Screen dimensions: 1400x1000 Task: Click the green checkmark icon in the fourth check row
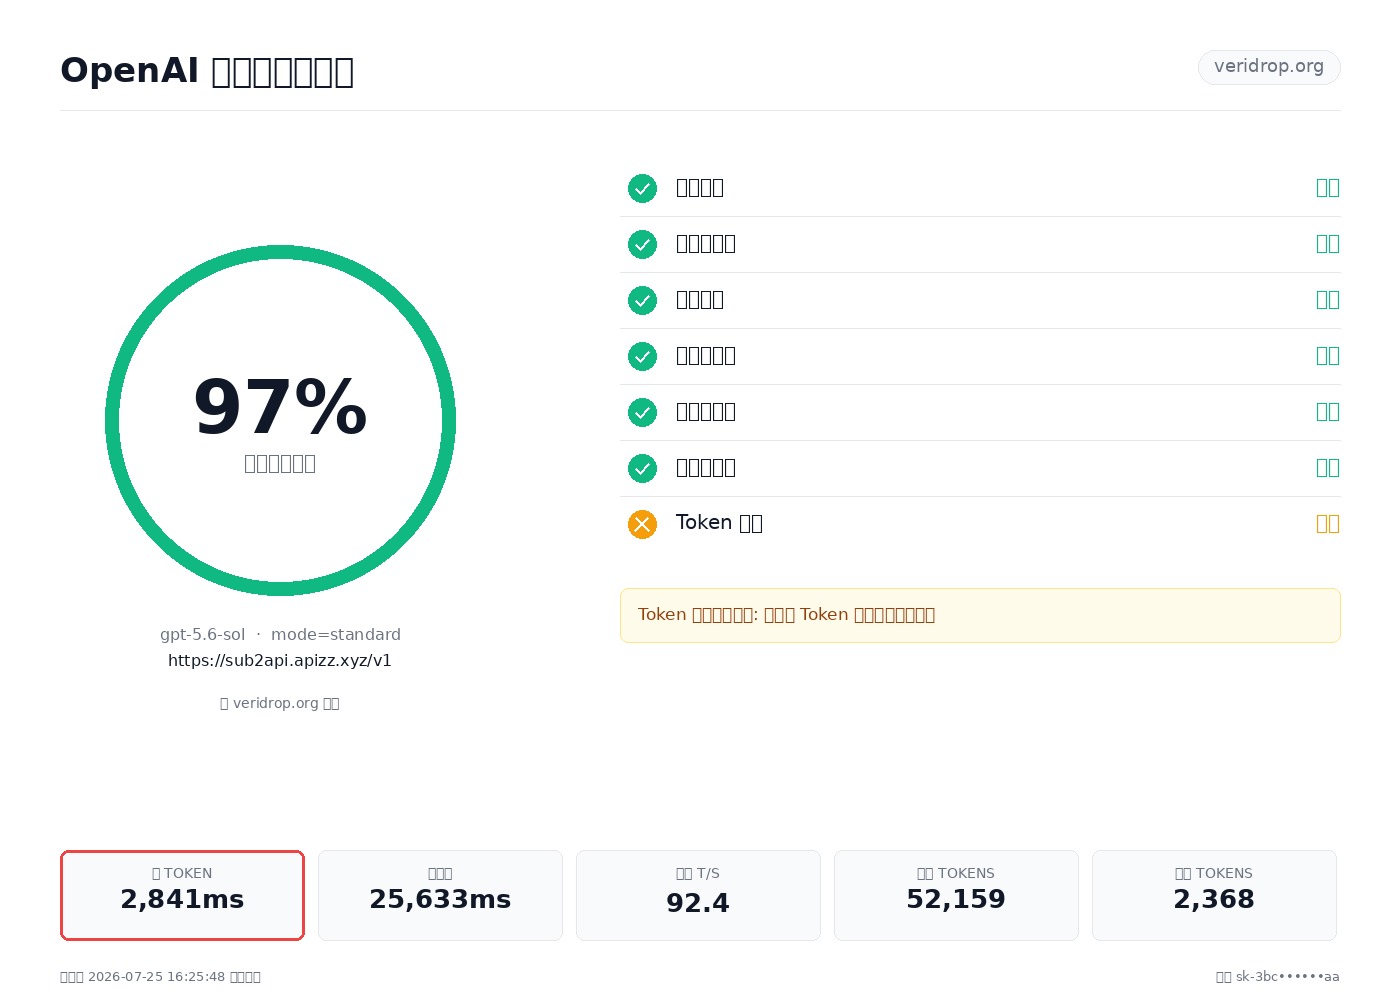pyautogui.click(x=642, y=356)
